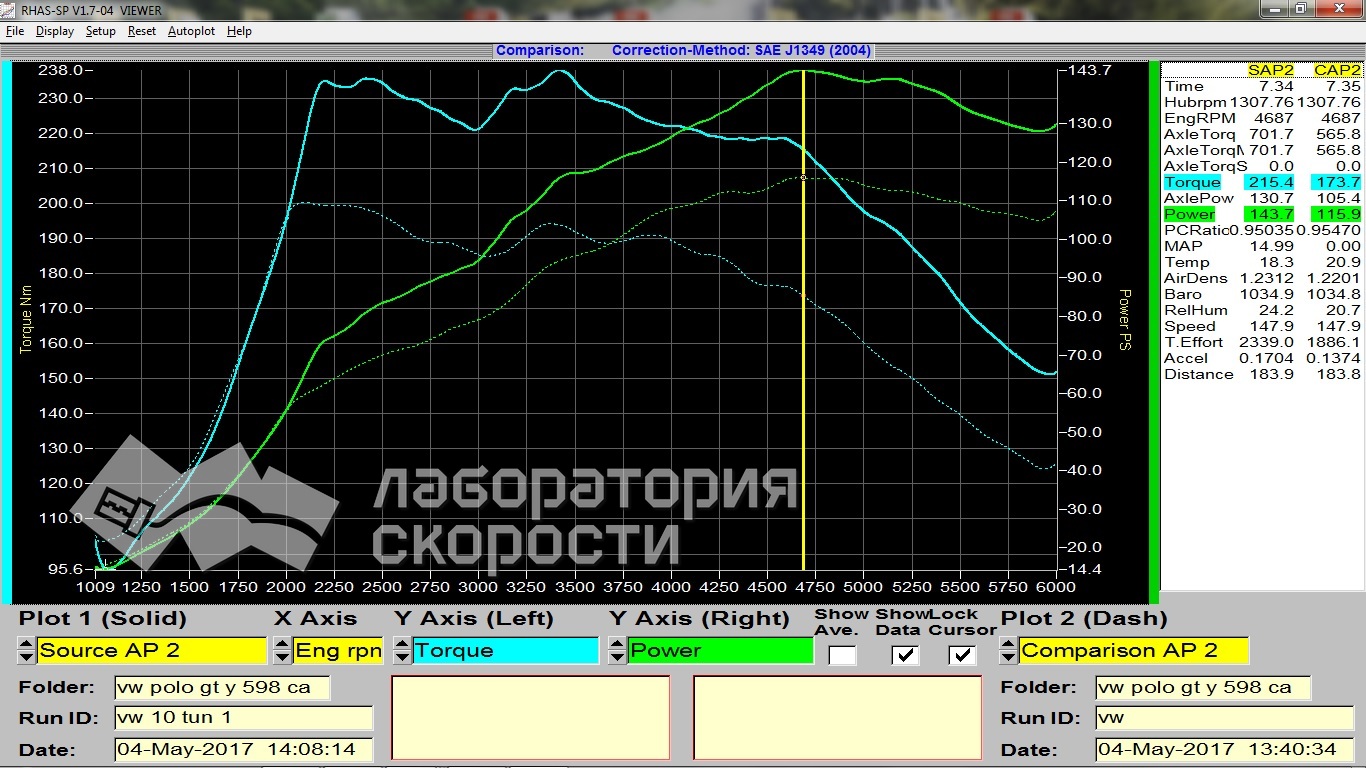Click the RelHum row in data panel
Screen dimensions: 1366x768
1262,310
